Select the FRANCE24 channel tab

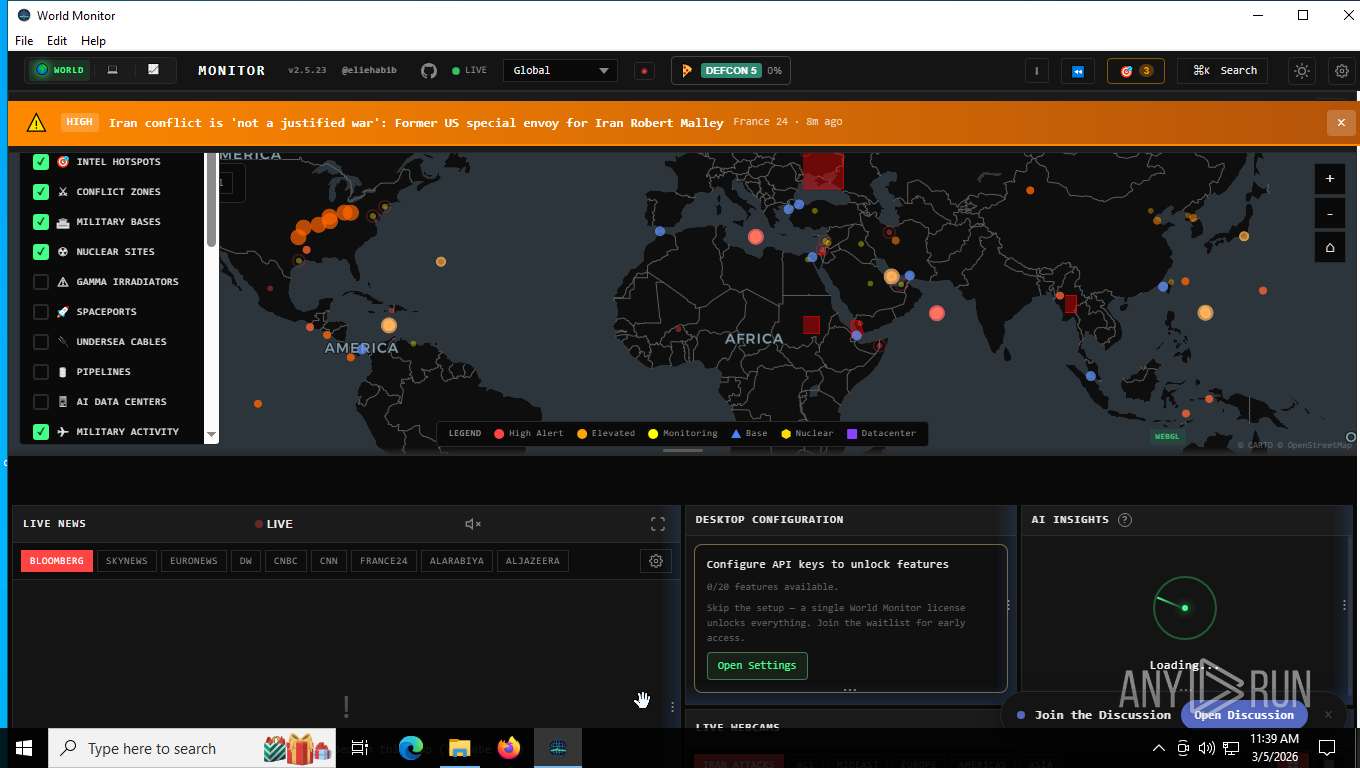tap(384, 561)
